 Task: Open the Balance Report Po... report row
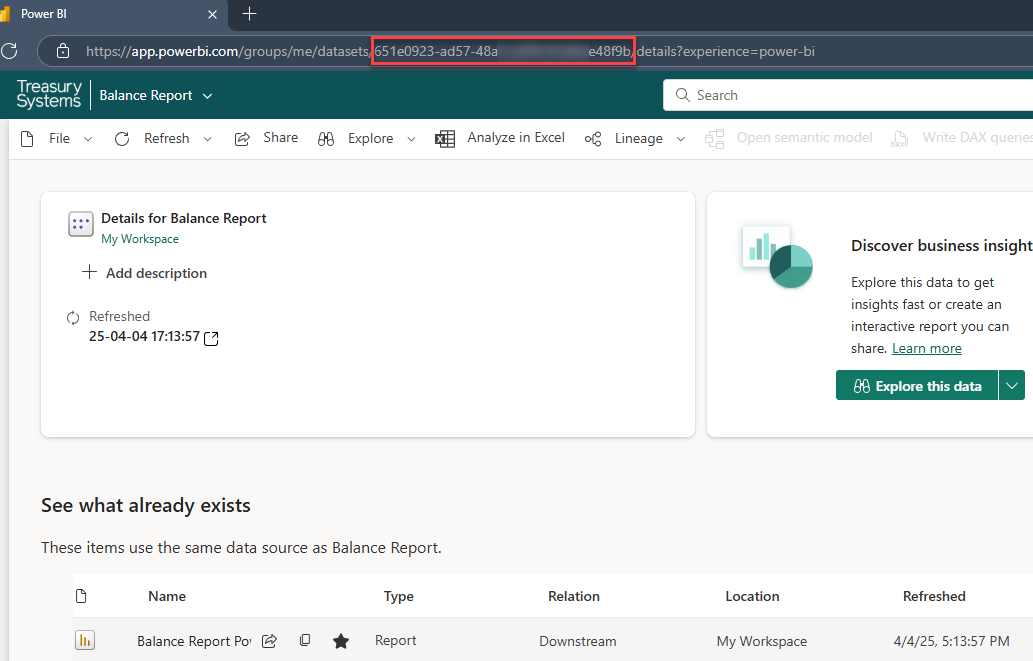[194, 641]
